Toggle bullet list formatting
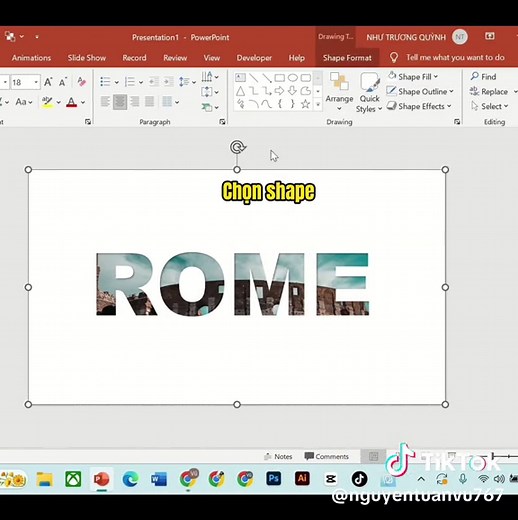Screen dimensions: 518x520 (105, 82)
